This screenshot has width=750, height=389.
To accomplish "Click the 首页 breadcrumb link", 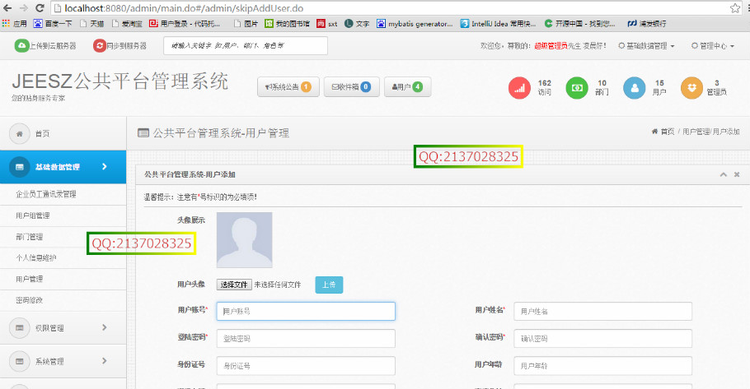I will (663, 131).
